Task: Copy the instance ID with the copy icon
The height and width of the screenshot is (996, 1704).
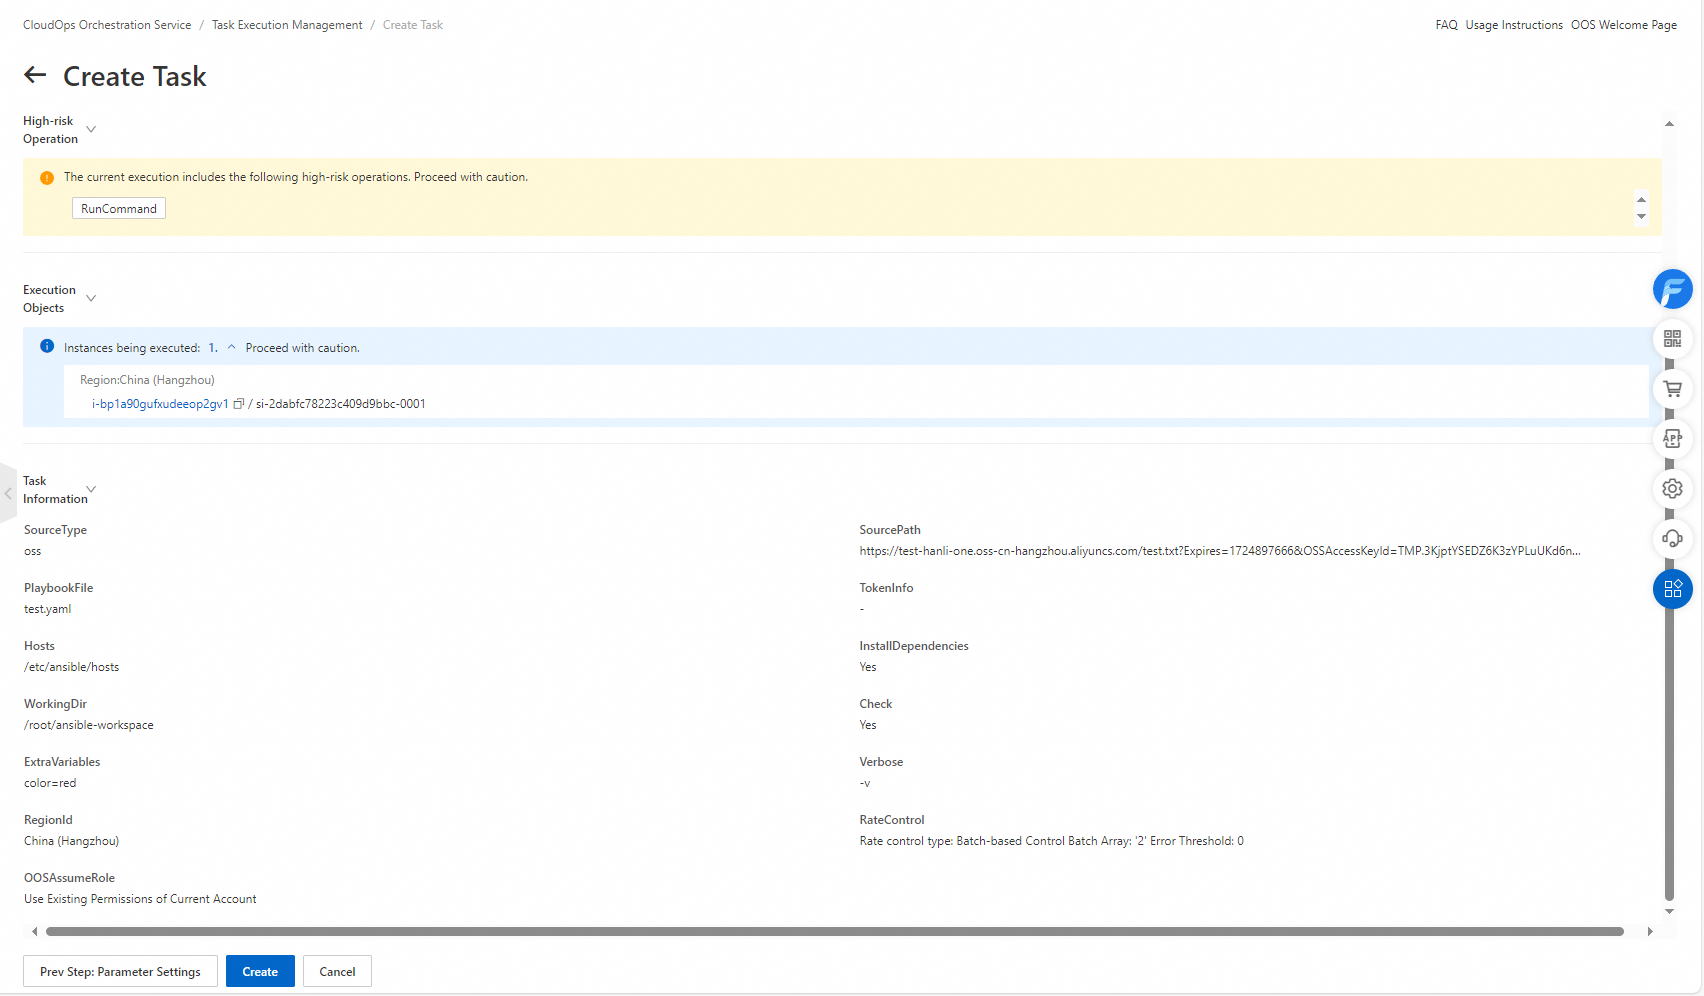Action: coord(239,404)
